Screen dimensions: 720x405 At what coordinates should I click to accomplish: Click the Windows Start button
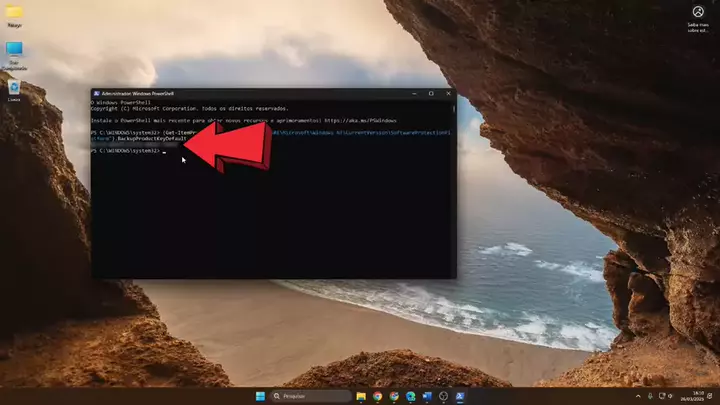click(260, 396)
